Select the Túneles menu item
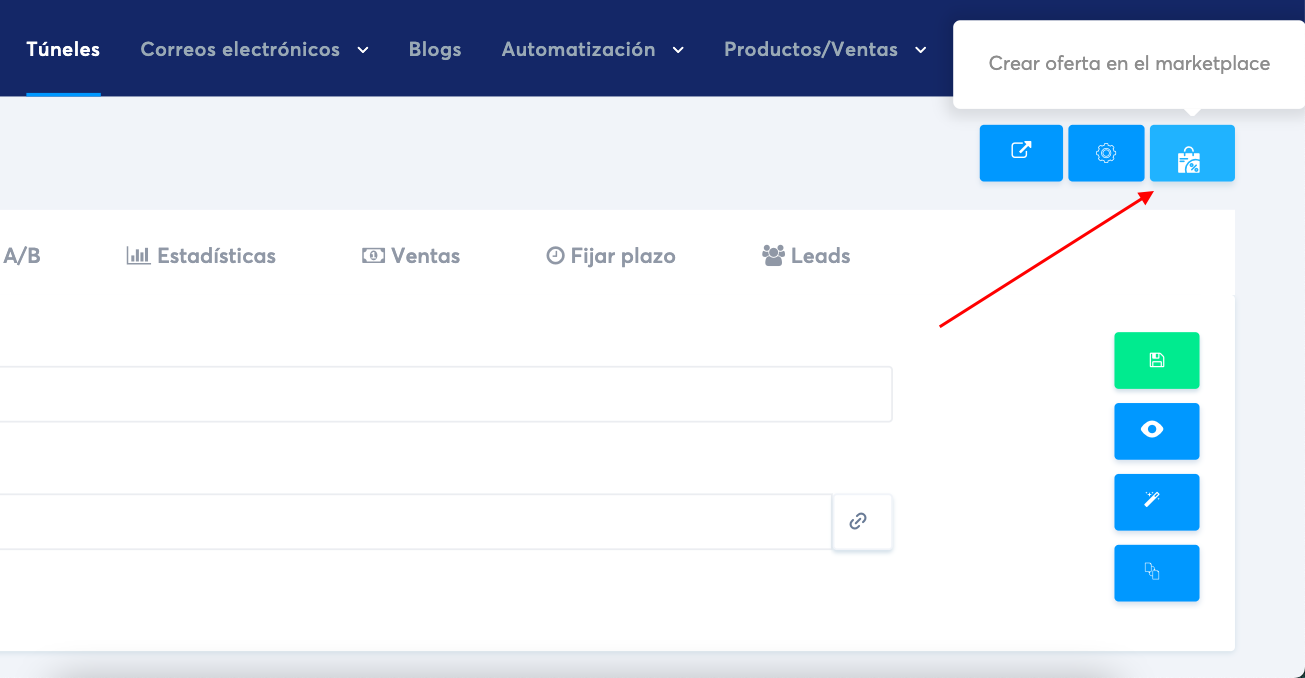The width and height of the screenshot is (1305, 678). 63,48
